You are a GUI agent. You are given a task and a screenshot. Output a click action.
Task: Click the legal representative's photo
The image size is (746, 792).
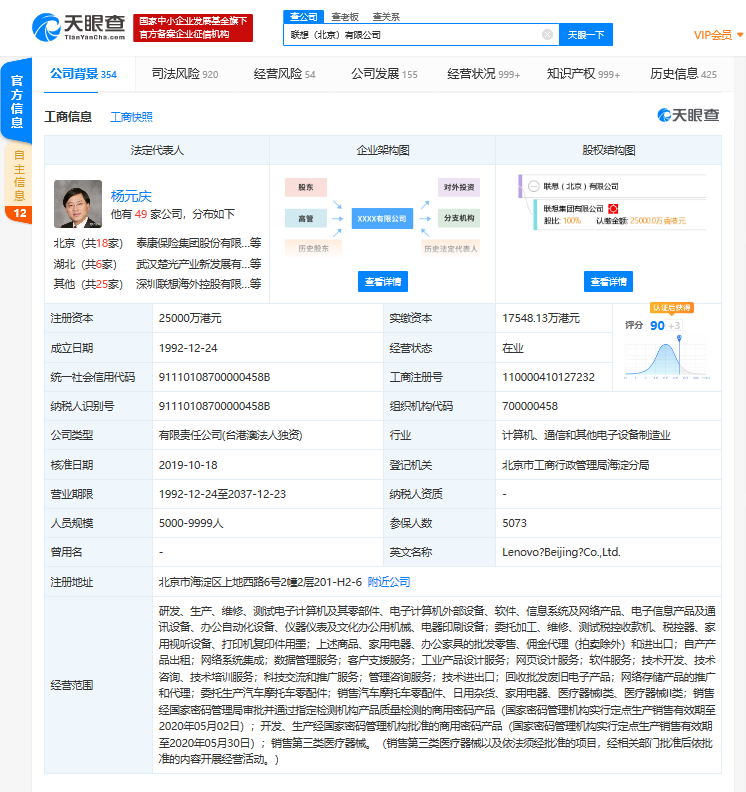[78, 204]
